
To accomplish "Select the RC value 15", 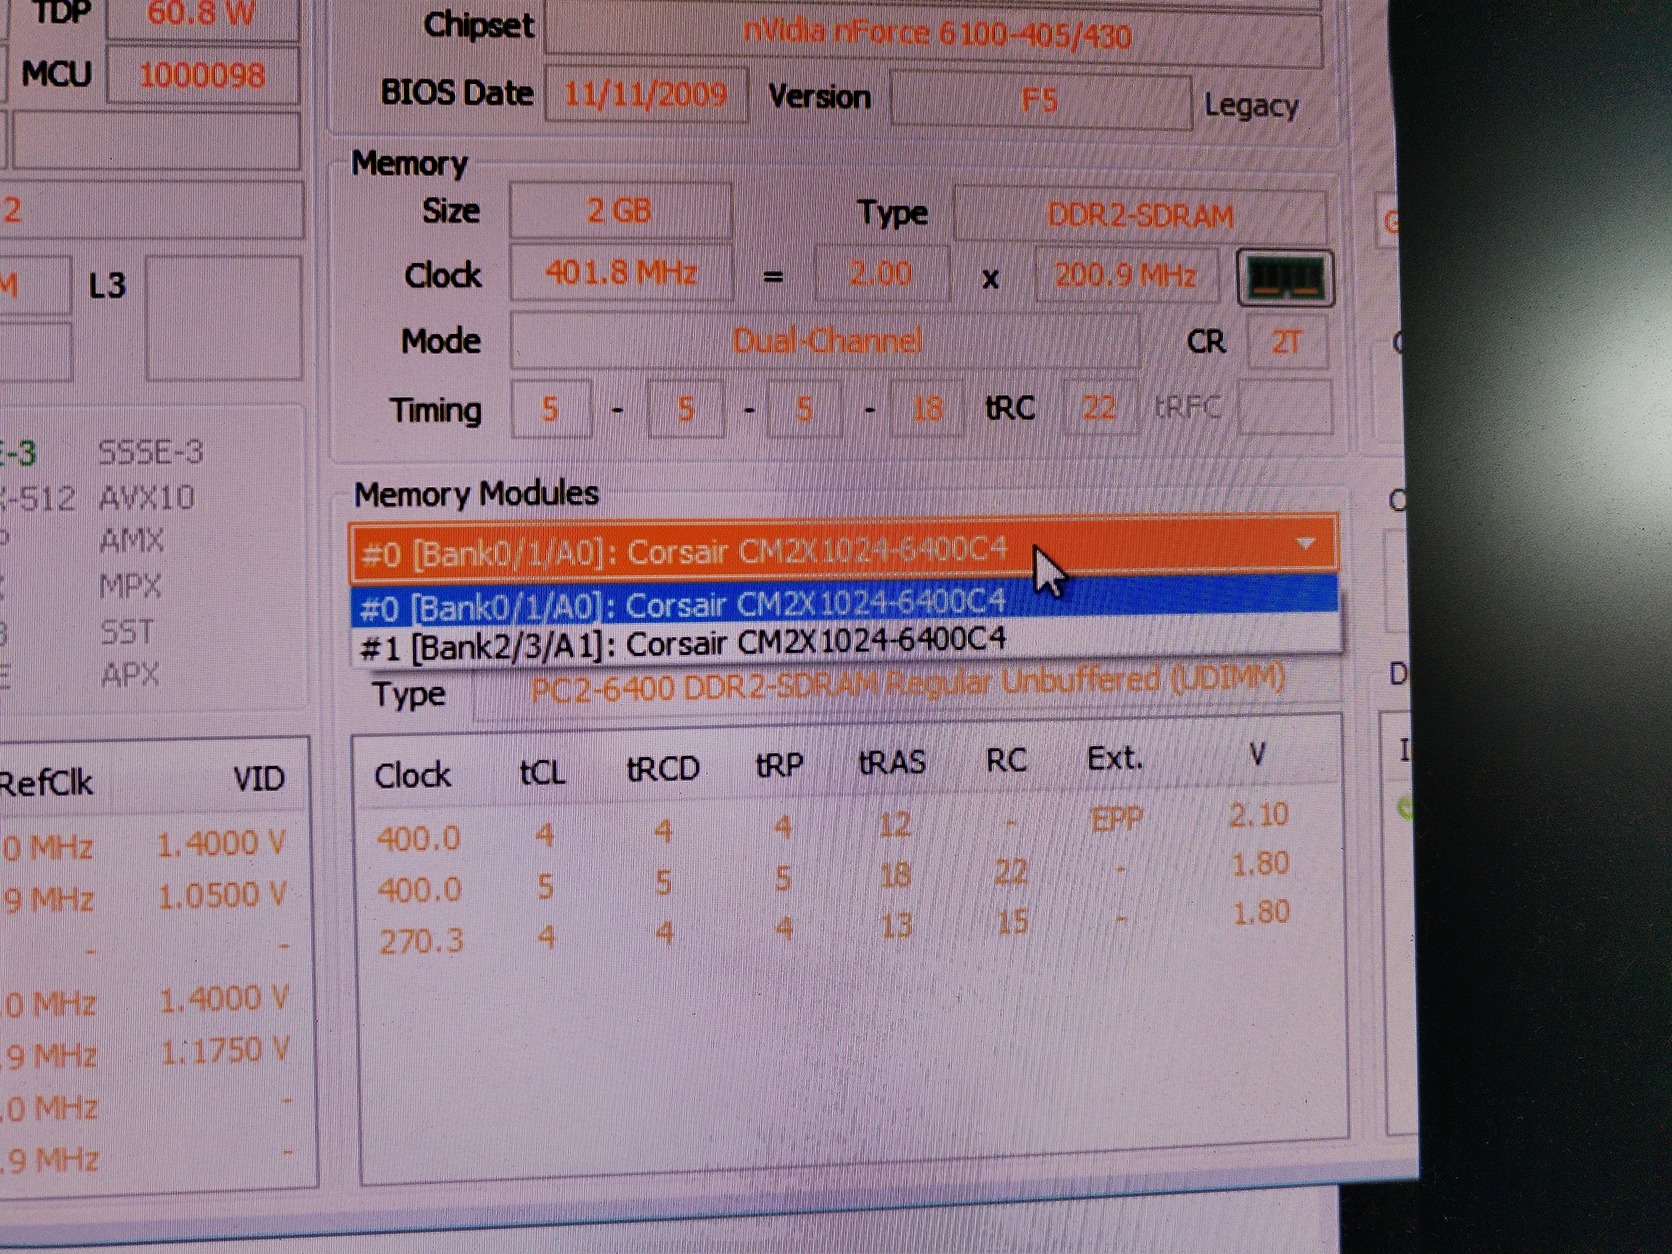I will (x=1012, y=922).
